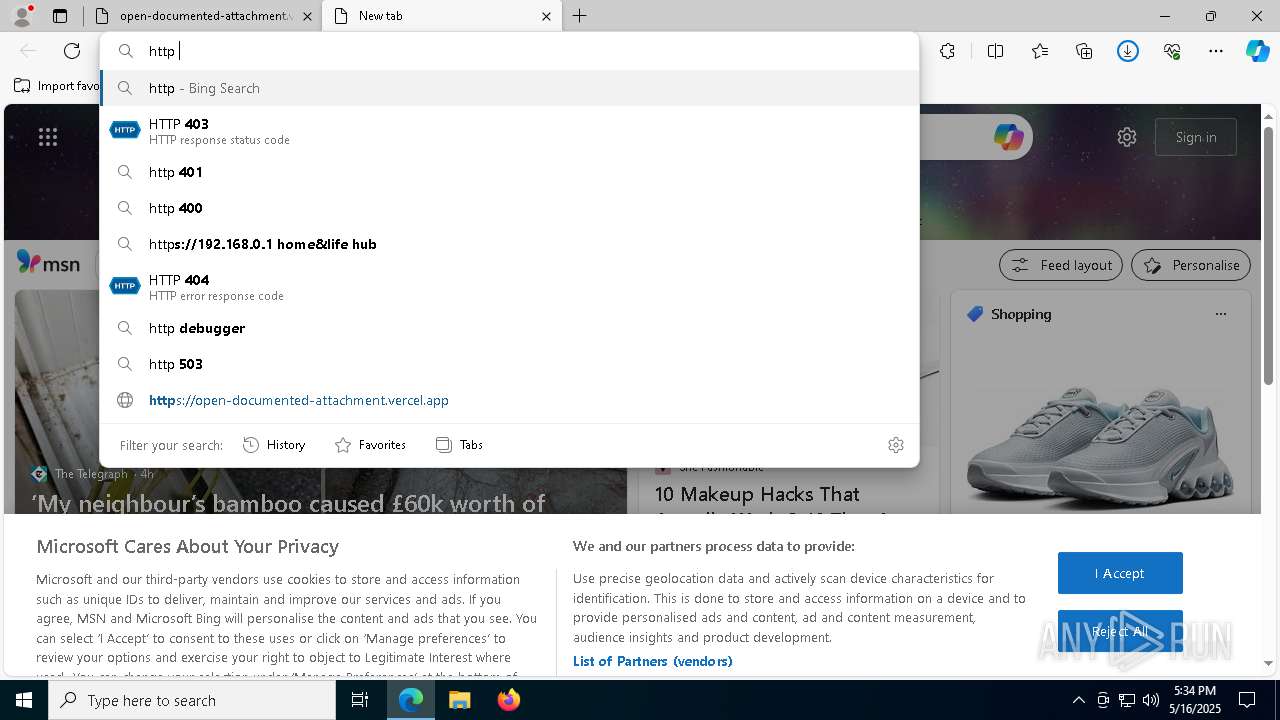Close the New tab tab
This screenshot has height=720, width=1280.
pos(546,16)
